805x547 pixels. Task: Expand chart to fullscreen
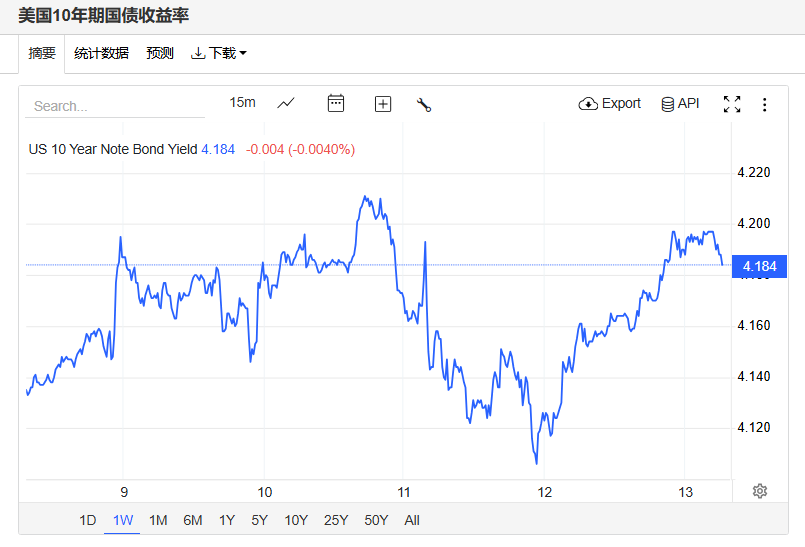click(x=732, y=104)
